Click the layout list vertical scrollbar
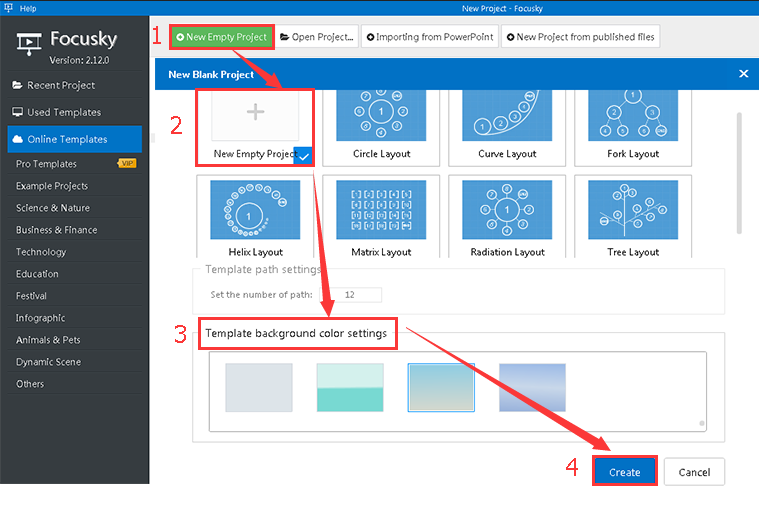Image resolution: width=759 pixels, height=515 pixels. click(739, 173)
